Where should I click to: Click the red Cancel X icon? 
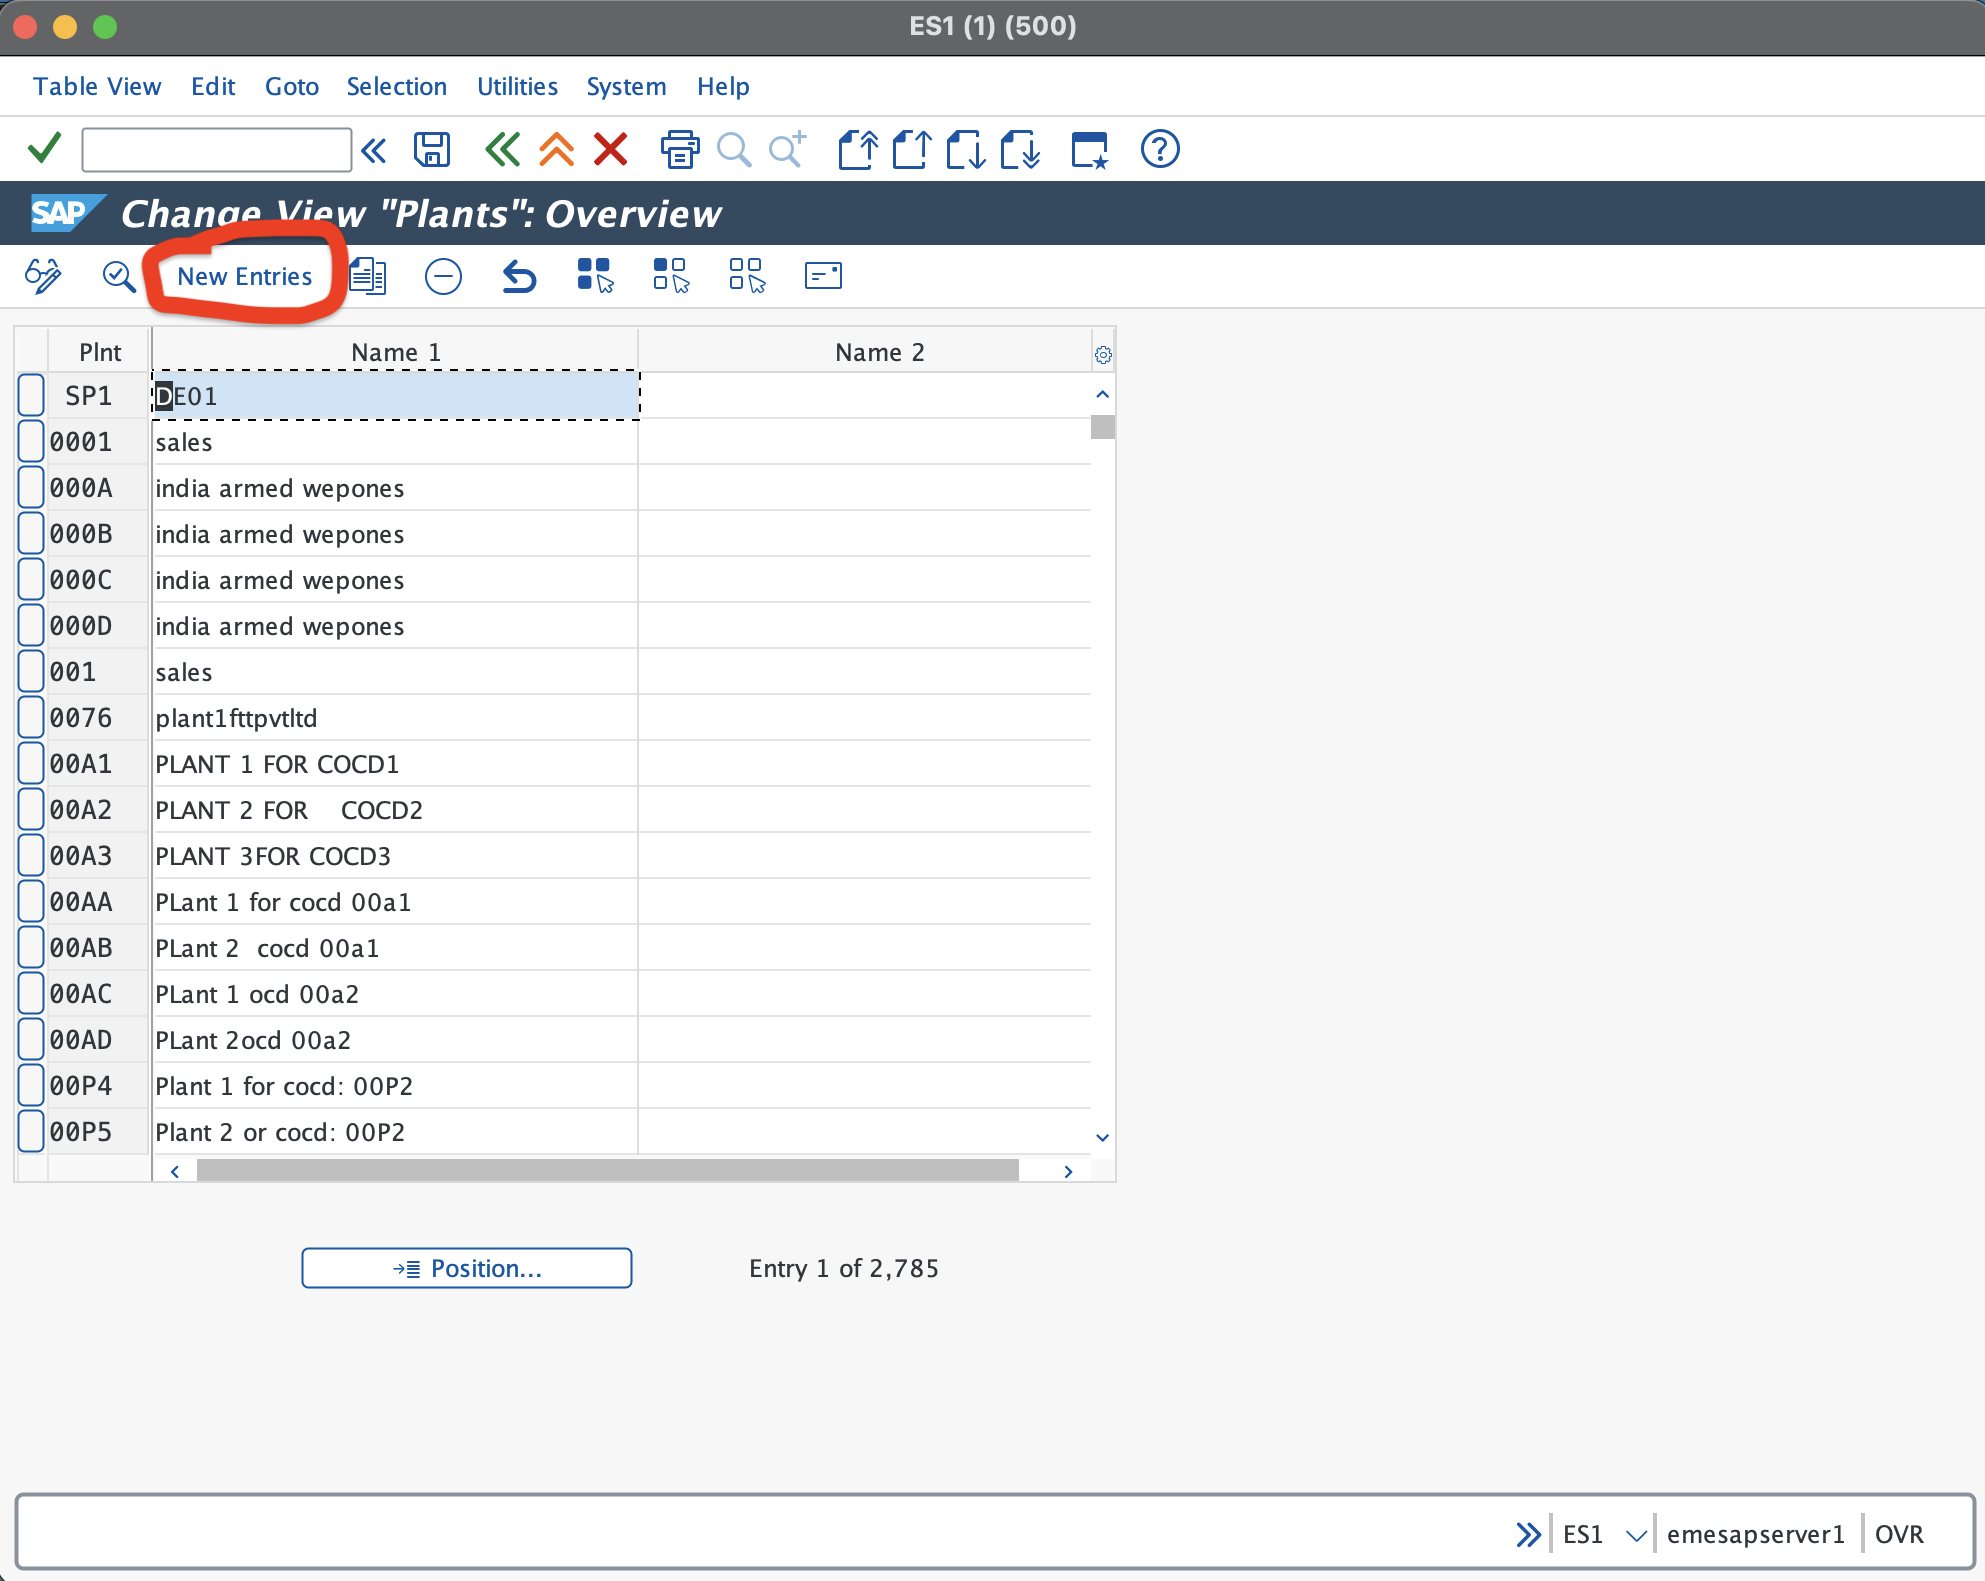(610, 150)
